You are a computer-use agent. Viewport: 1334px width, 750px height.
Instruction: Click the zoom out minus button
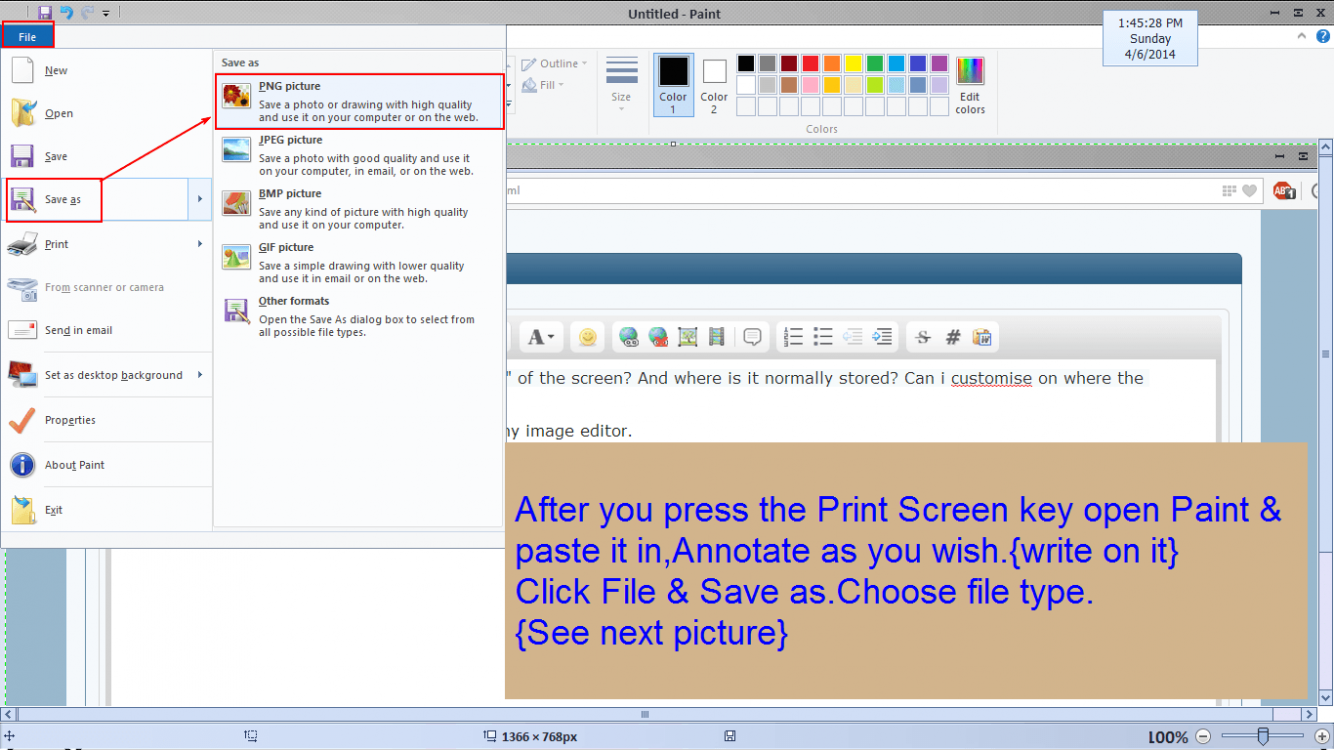[x=1203, y=737]
